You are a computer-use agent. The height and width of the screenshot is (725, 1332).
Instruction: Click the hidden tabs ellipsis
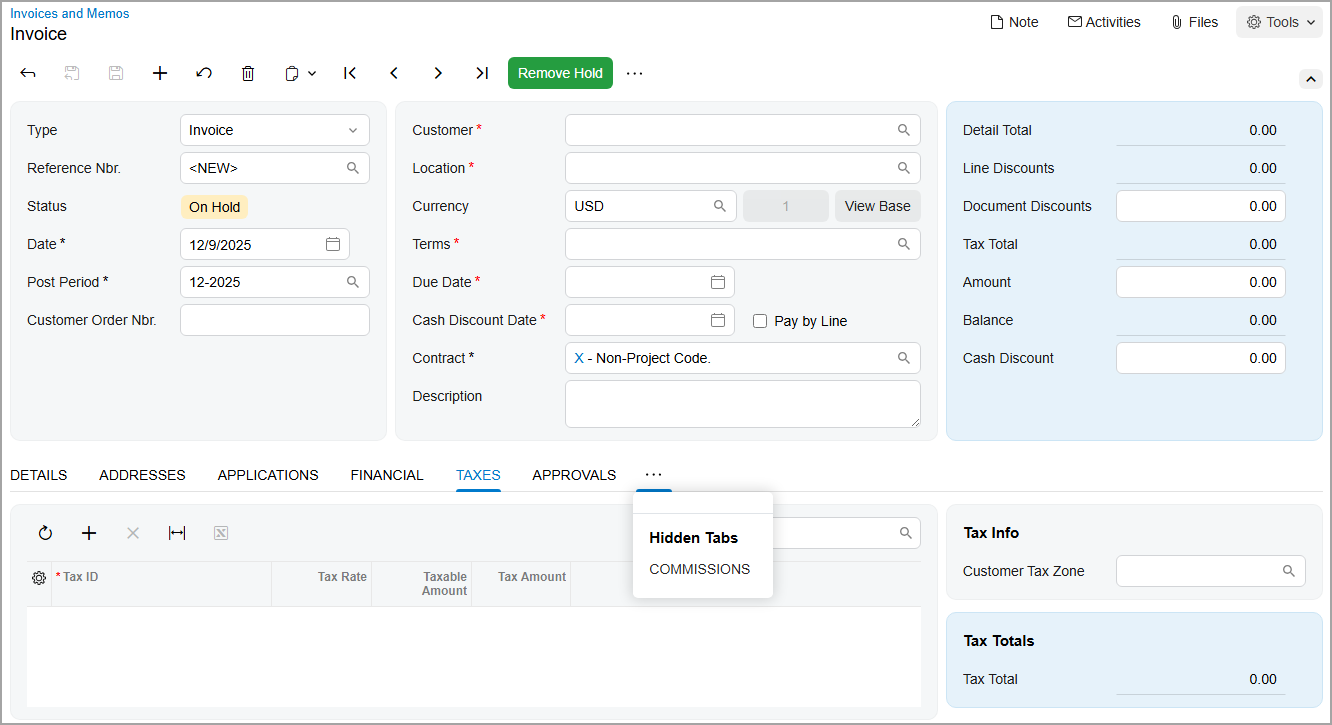click(x=654, y=475)
